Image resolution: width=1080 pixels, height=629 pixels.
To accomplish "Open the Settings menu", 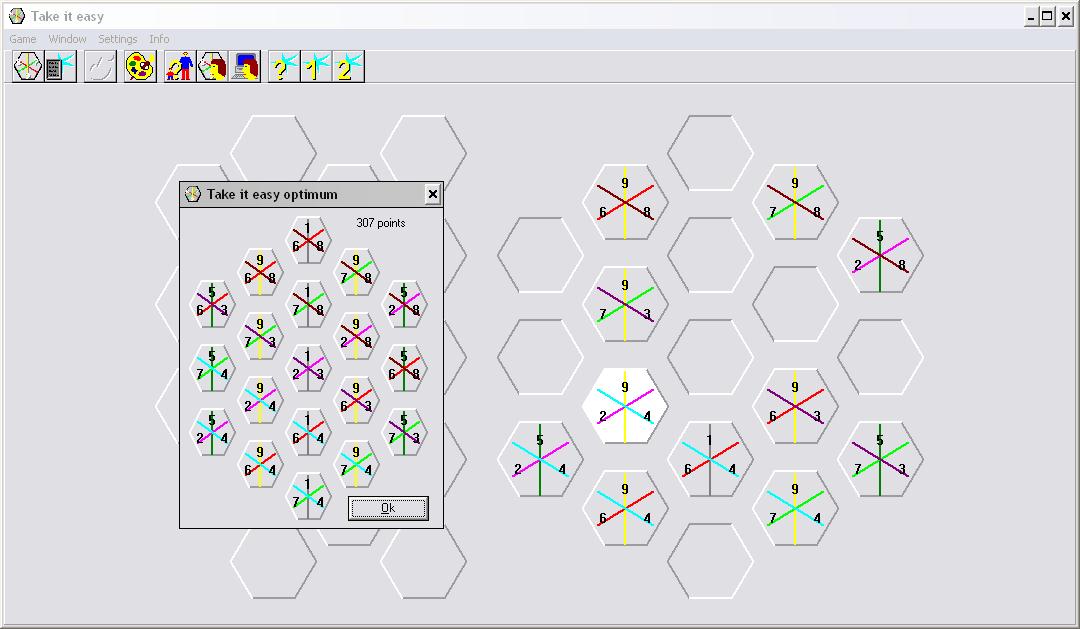I will (x=118, y=39).
